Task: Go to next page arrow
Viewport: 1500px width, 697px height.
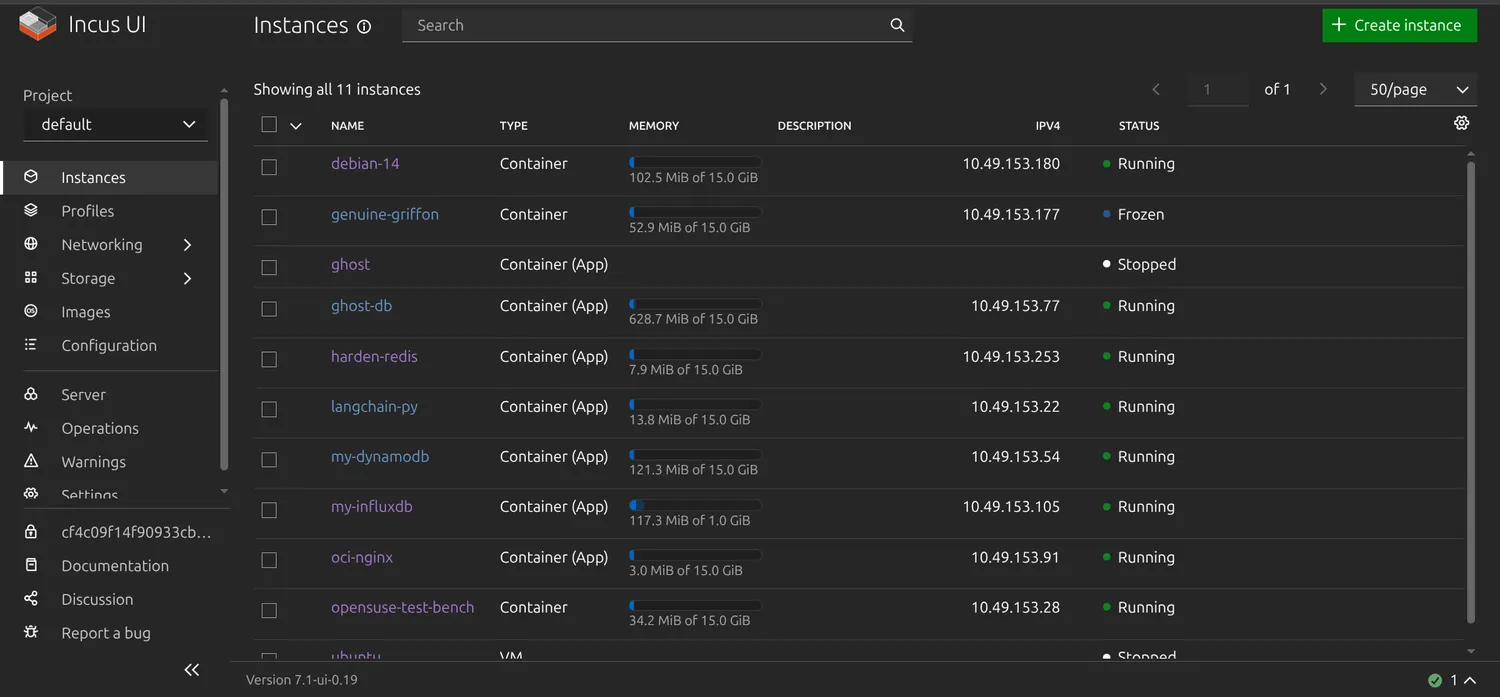Action: click(x=1323, y=89)
